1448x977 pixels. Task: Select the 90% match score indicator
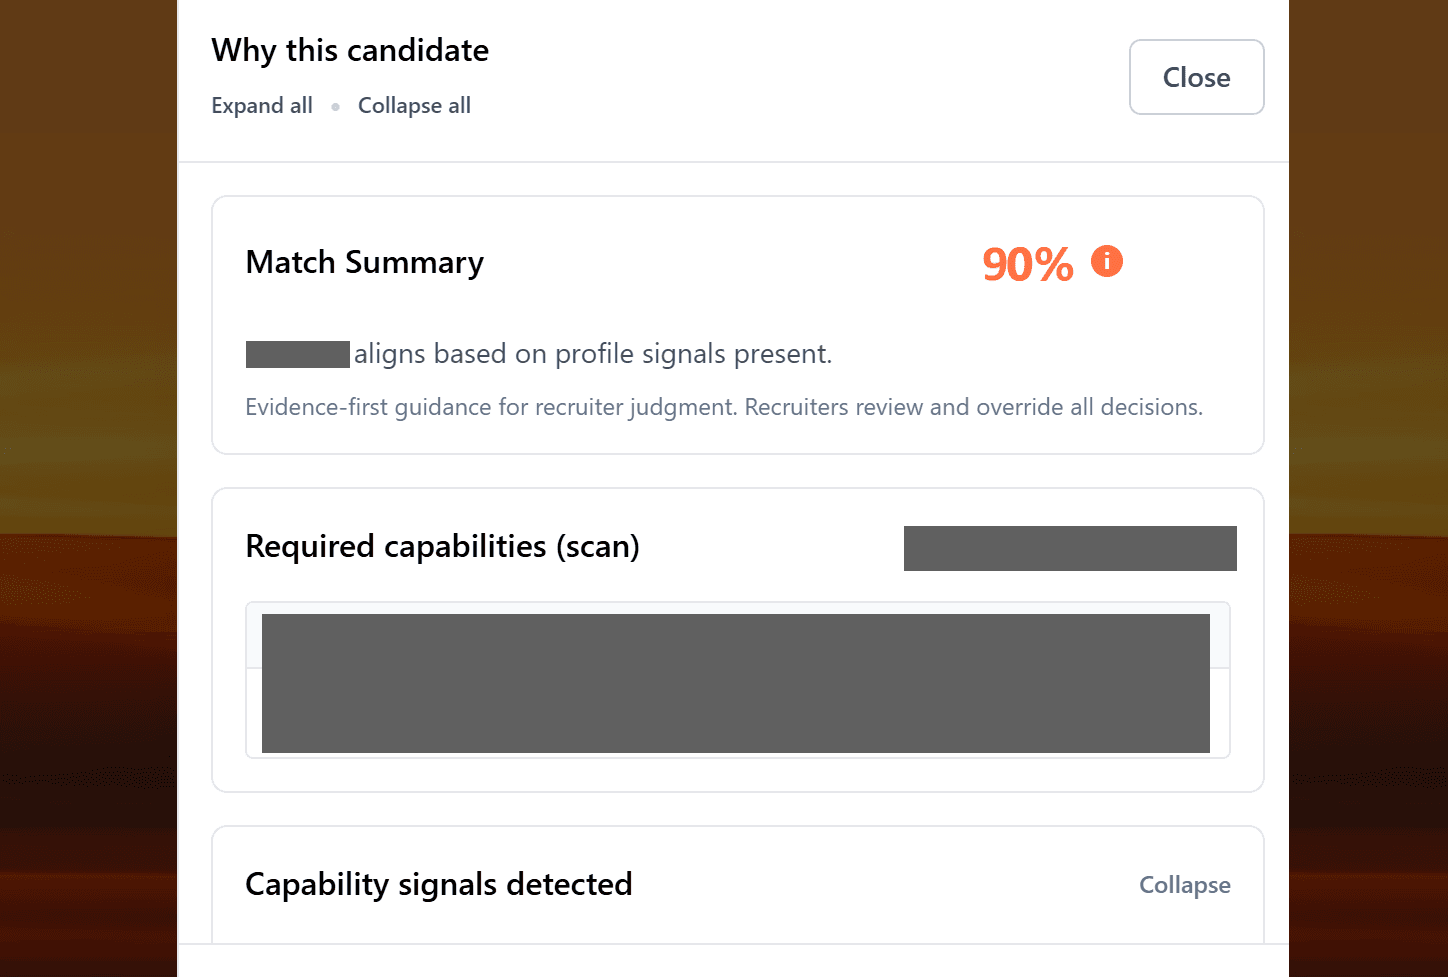coord(1027,263)
